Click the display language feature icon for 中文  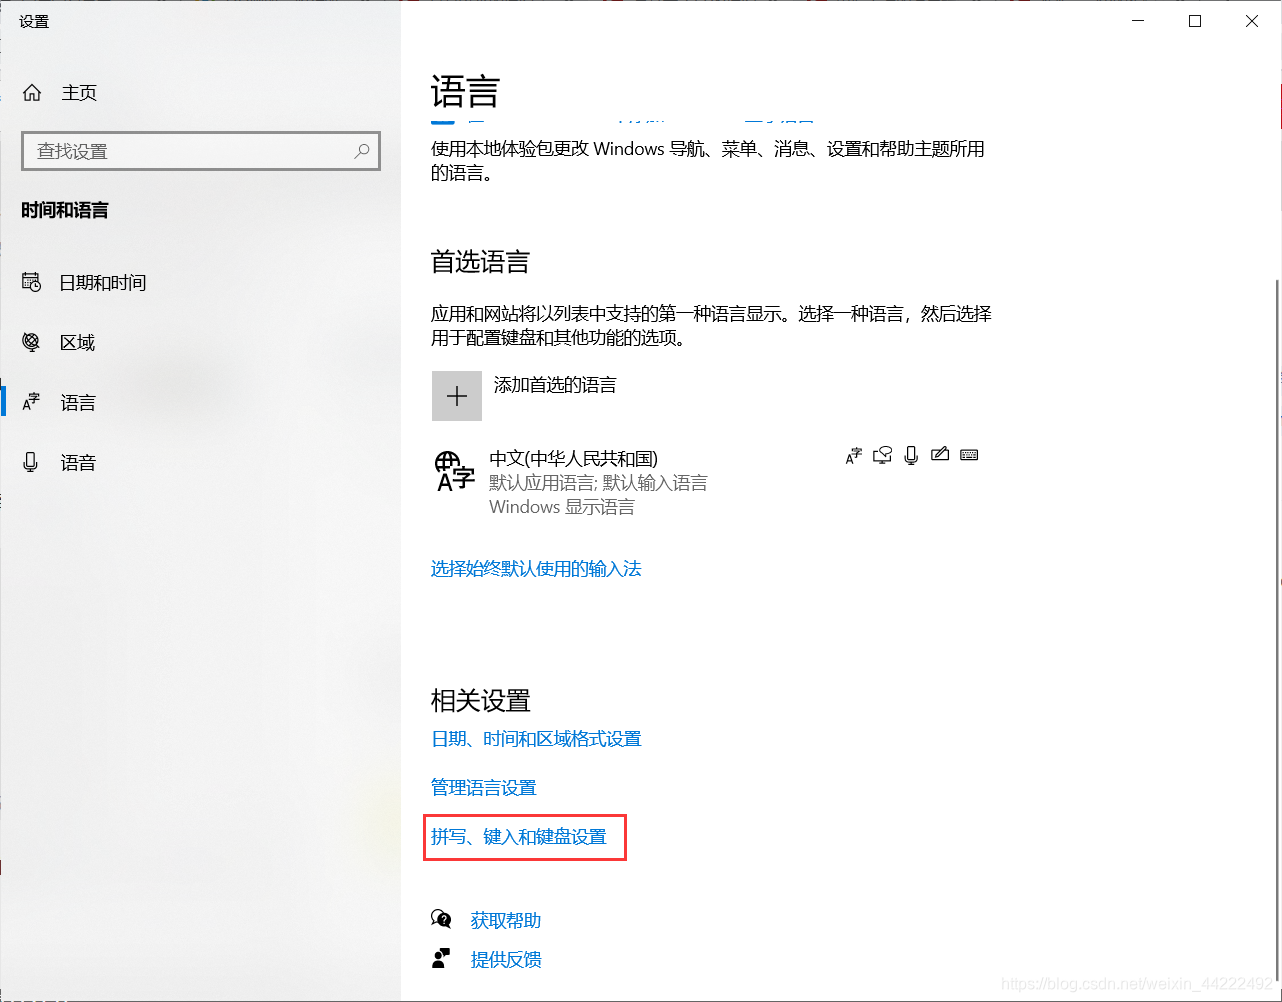853,456
